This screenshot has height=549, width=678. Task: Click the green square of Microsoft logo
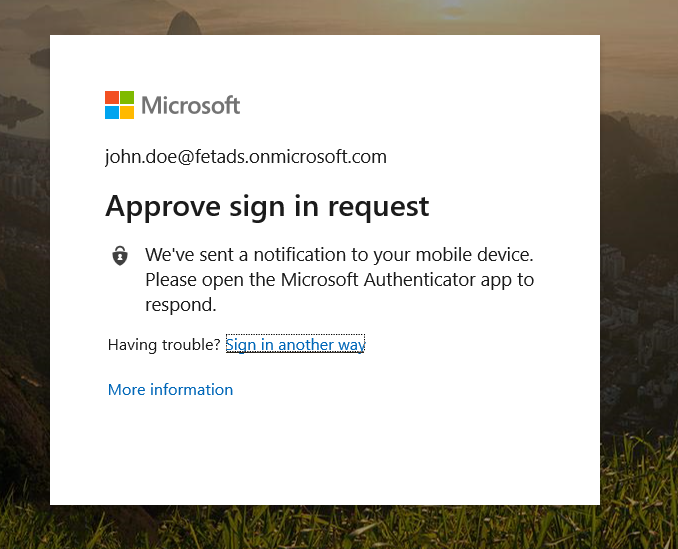[127, 98]
